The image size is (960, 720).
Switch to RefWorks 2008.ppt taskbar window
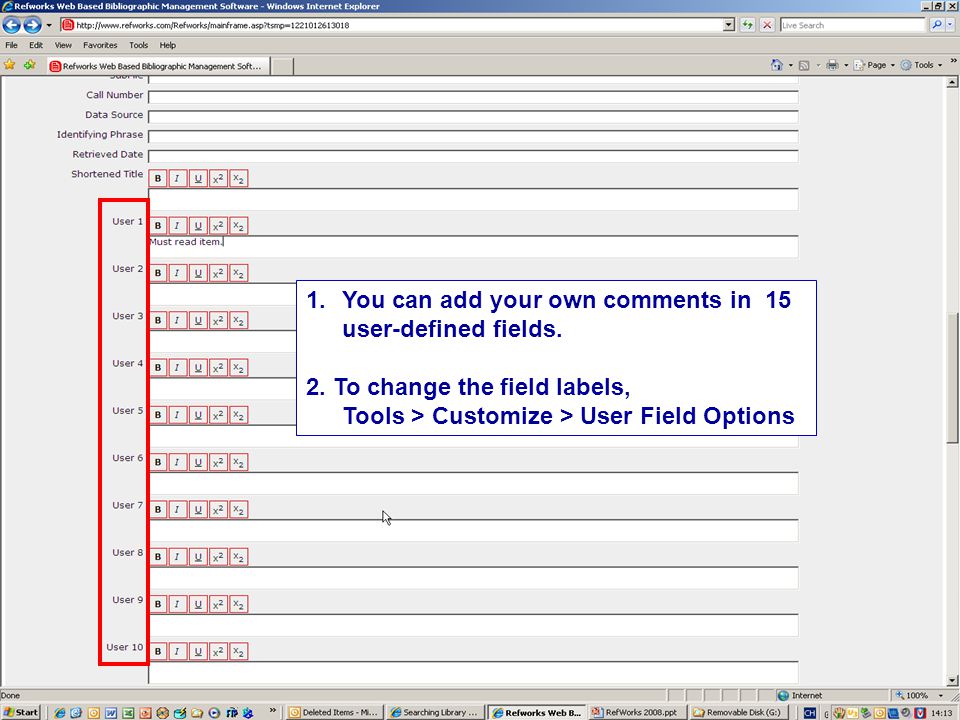click(636, 712)
